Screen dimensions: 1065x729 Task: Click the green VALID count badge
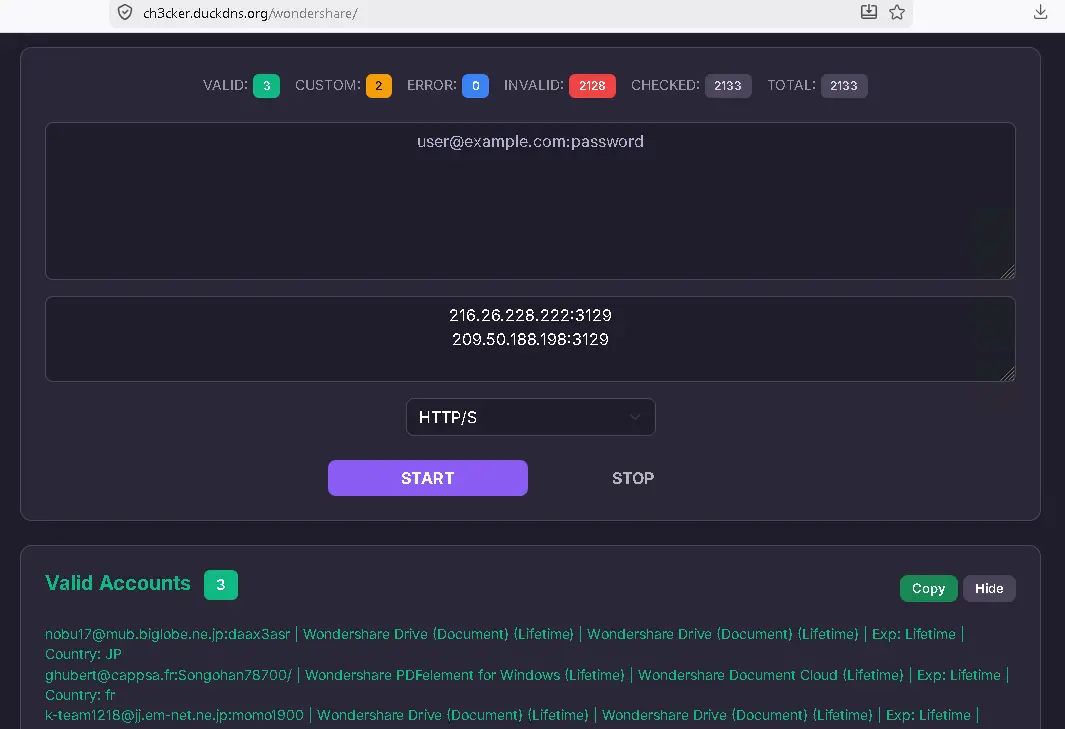pos(266,86)
